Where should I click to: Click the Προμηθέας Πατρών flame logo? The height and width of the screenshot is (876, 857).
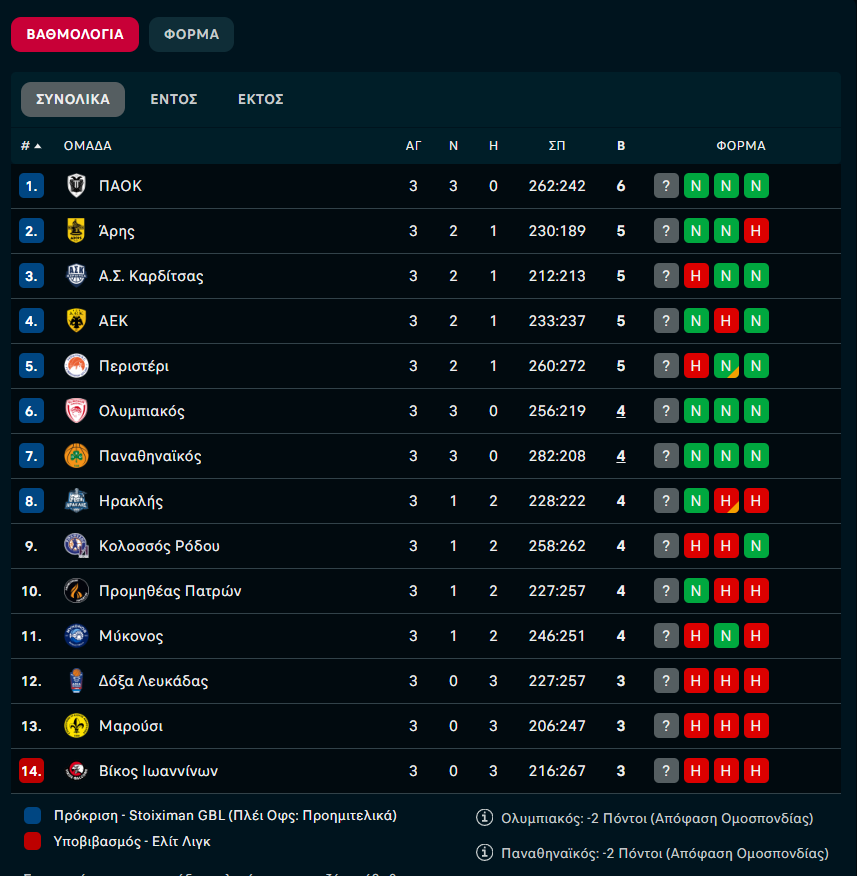click(76, 591)
